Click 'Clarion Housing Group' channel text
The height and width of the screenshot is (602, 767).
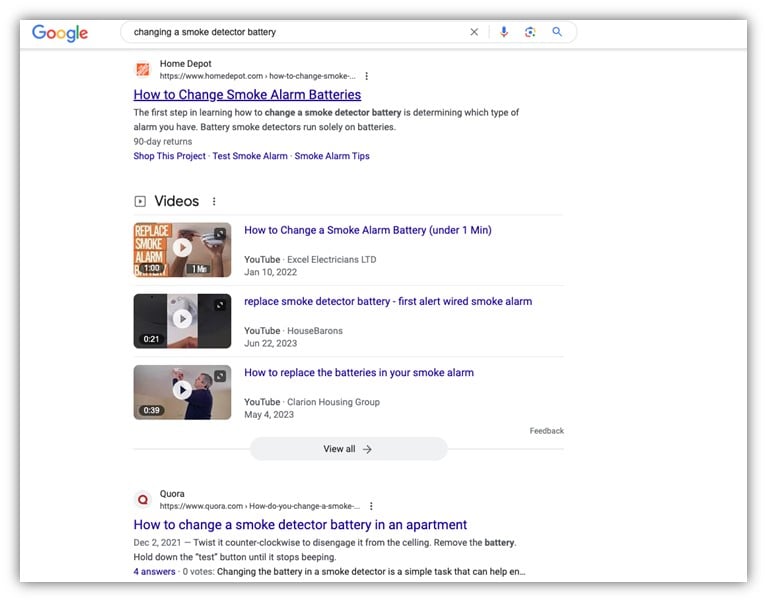333,402
